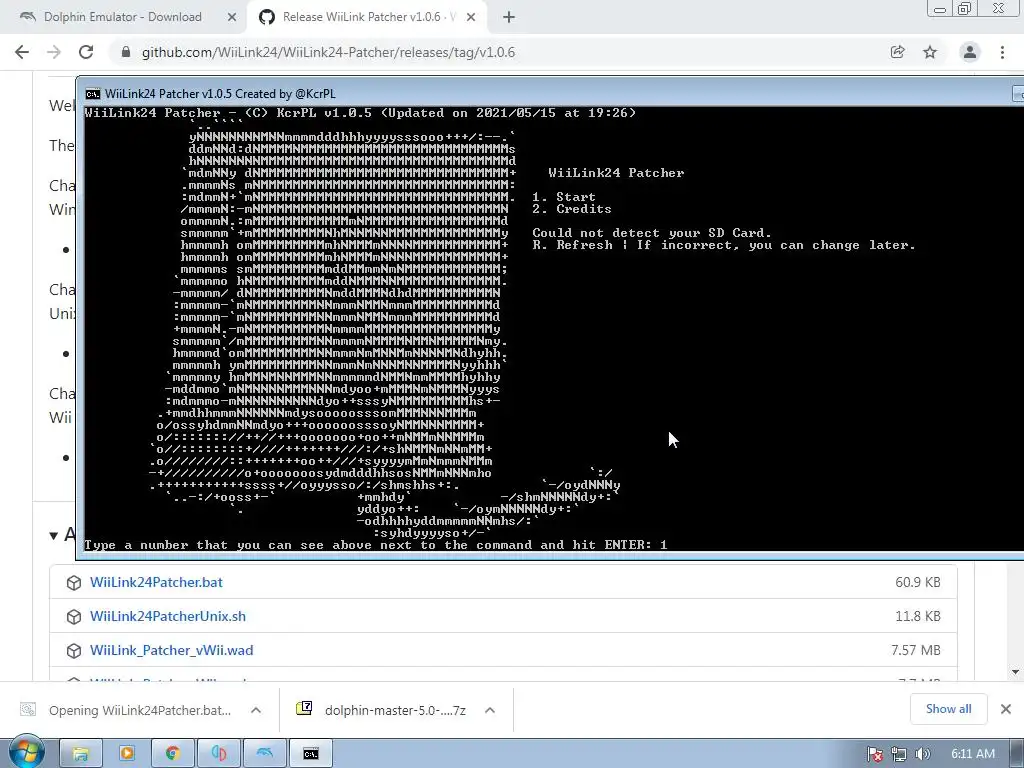The height and width of the screenshot is (768, 1024).
Task: Click the padlock site info icon
Action: tap(126, 52)
